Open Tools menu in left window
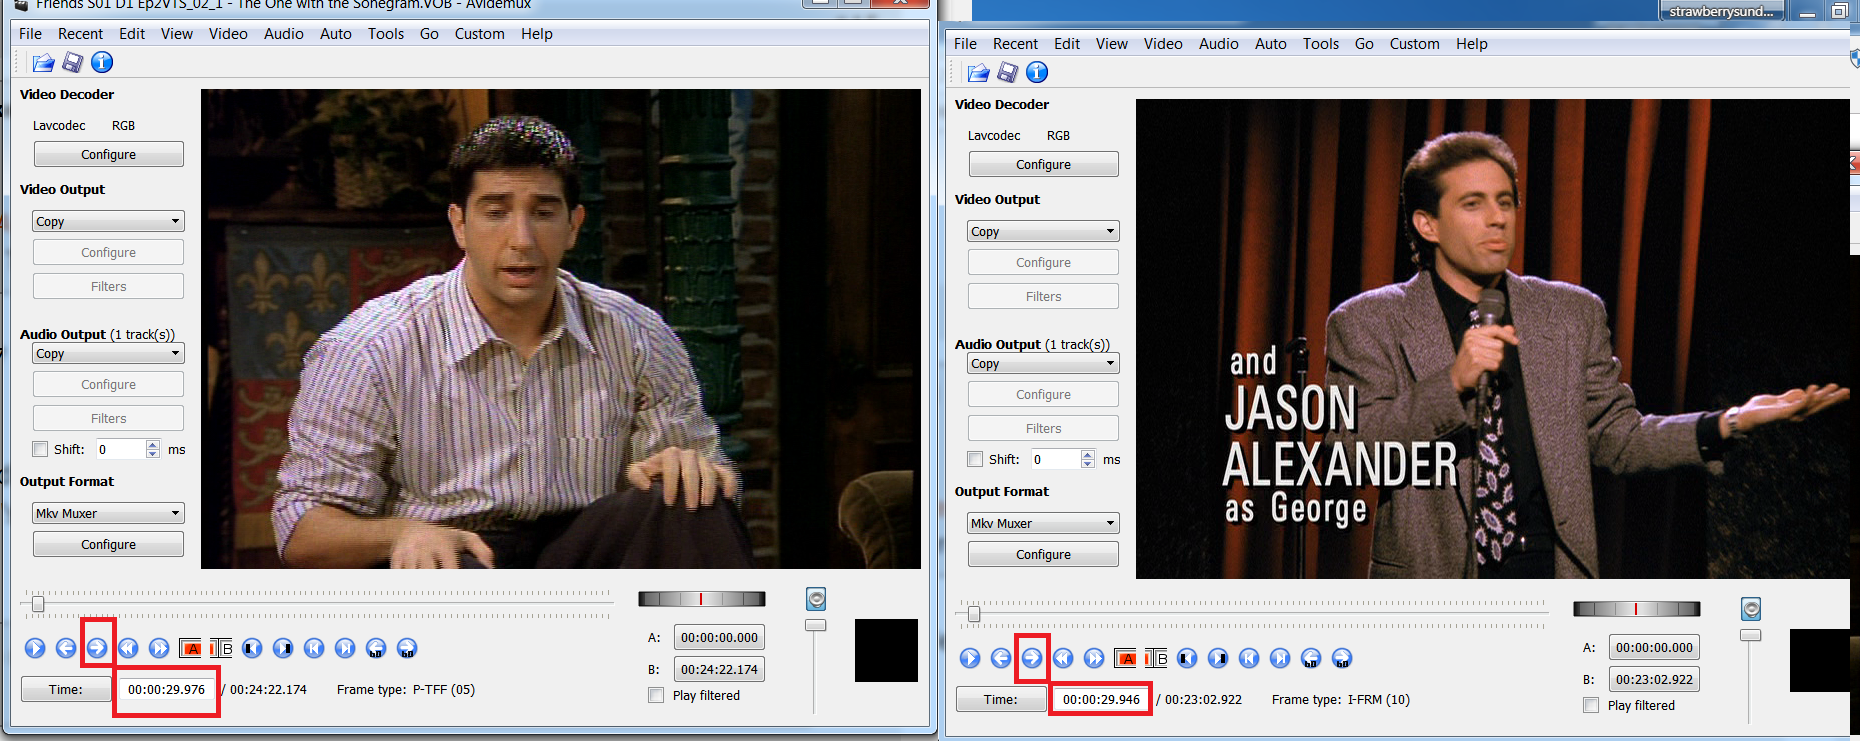 click(x=386, y=34)
